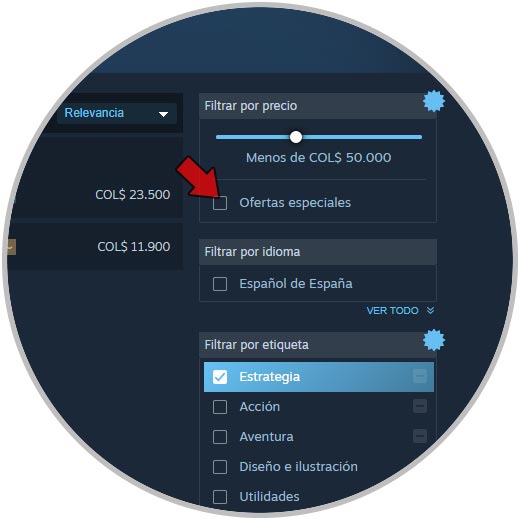Exclude the Aventura tag with its minus icon

point(420,436)
